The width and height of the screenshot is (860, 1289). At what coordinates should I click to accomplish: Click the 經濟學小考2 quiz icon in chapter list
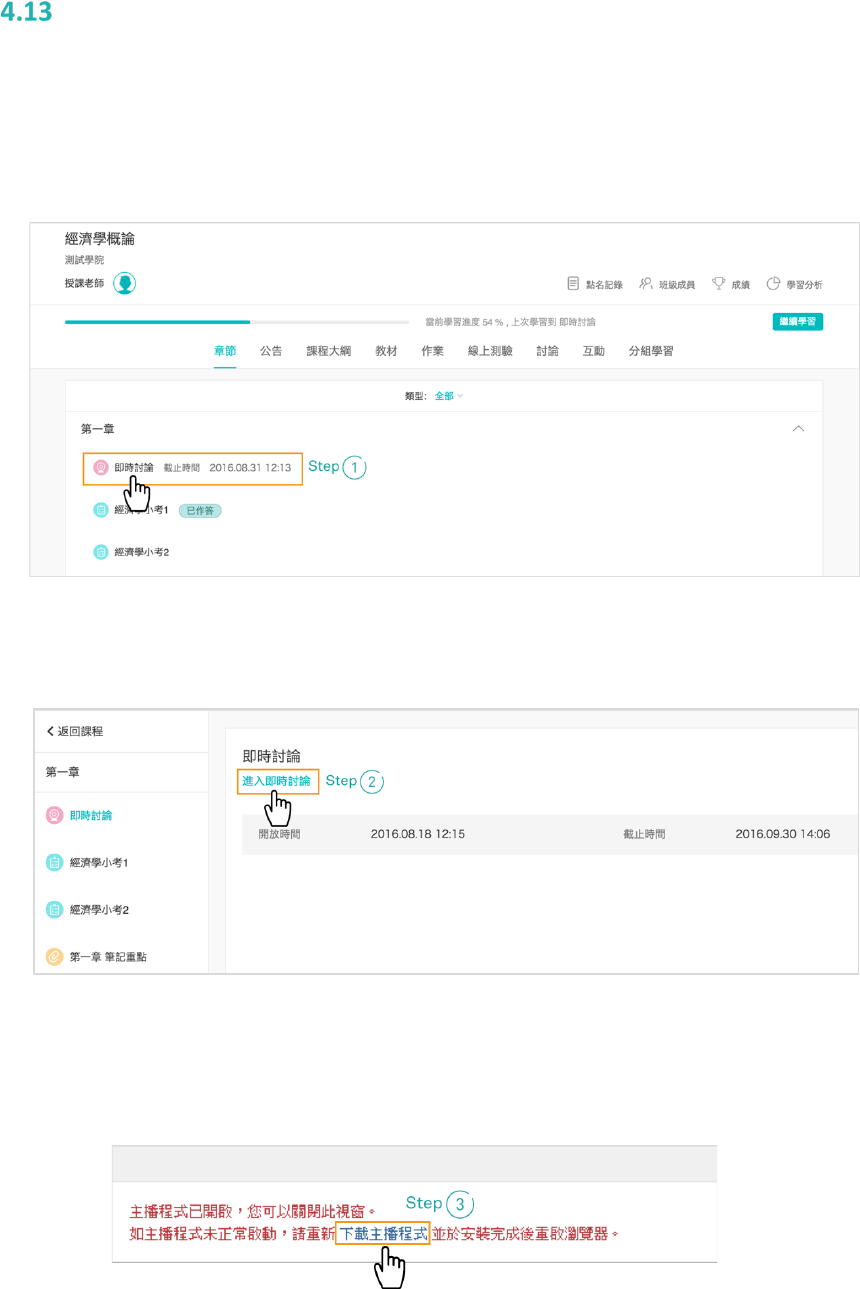click(x=100, y=551)
